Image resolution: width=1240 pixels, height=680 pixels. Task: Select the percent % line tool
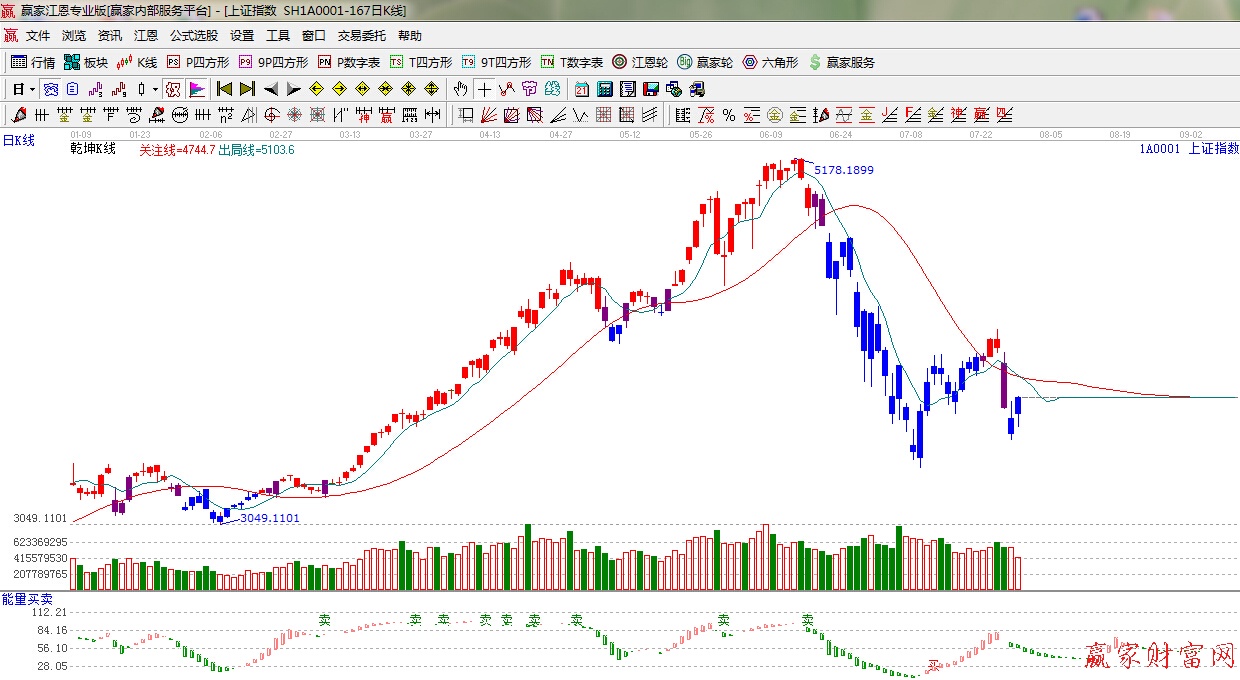[729, 115]
